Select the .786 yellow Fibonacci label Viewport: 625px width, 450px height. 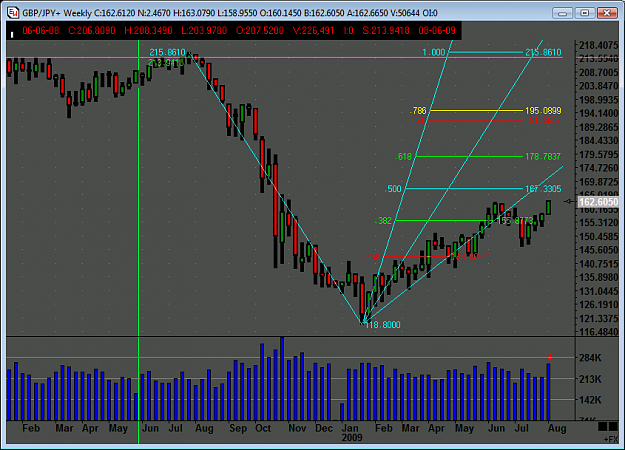click(x=419, y=110)
